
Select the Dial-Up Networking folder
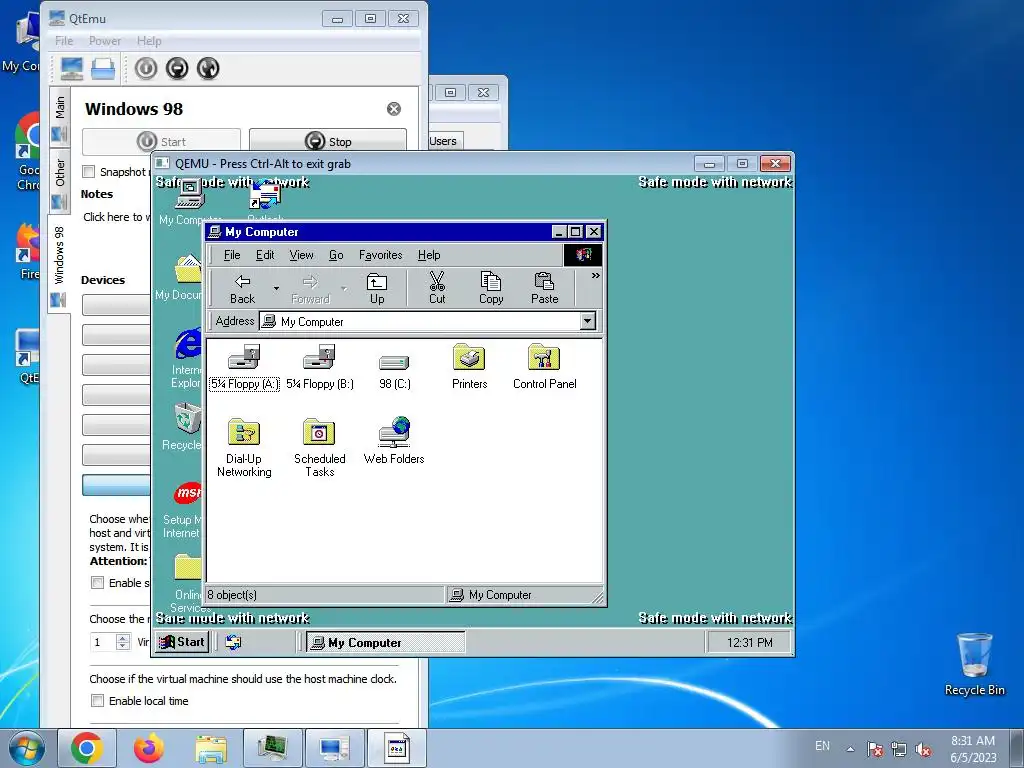coord(244,448)
